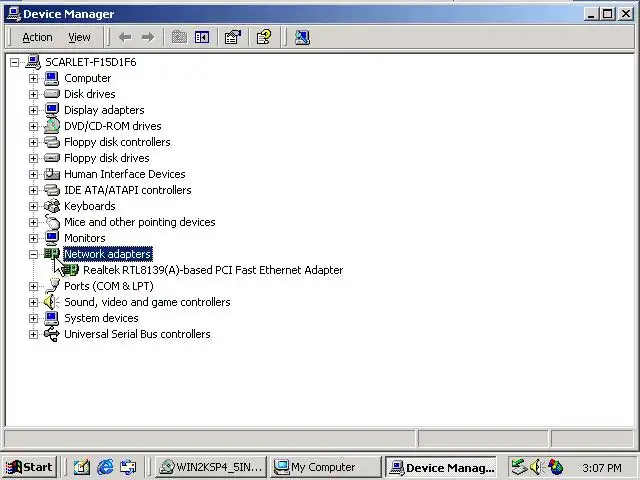The image size is (640, 480).
Task: Select Realtek RTL8139(A)-based PCI Fast Ethernet Adapter
Action: click(213, 270)
